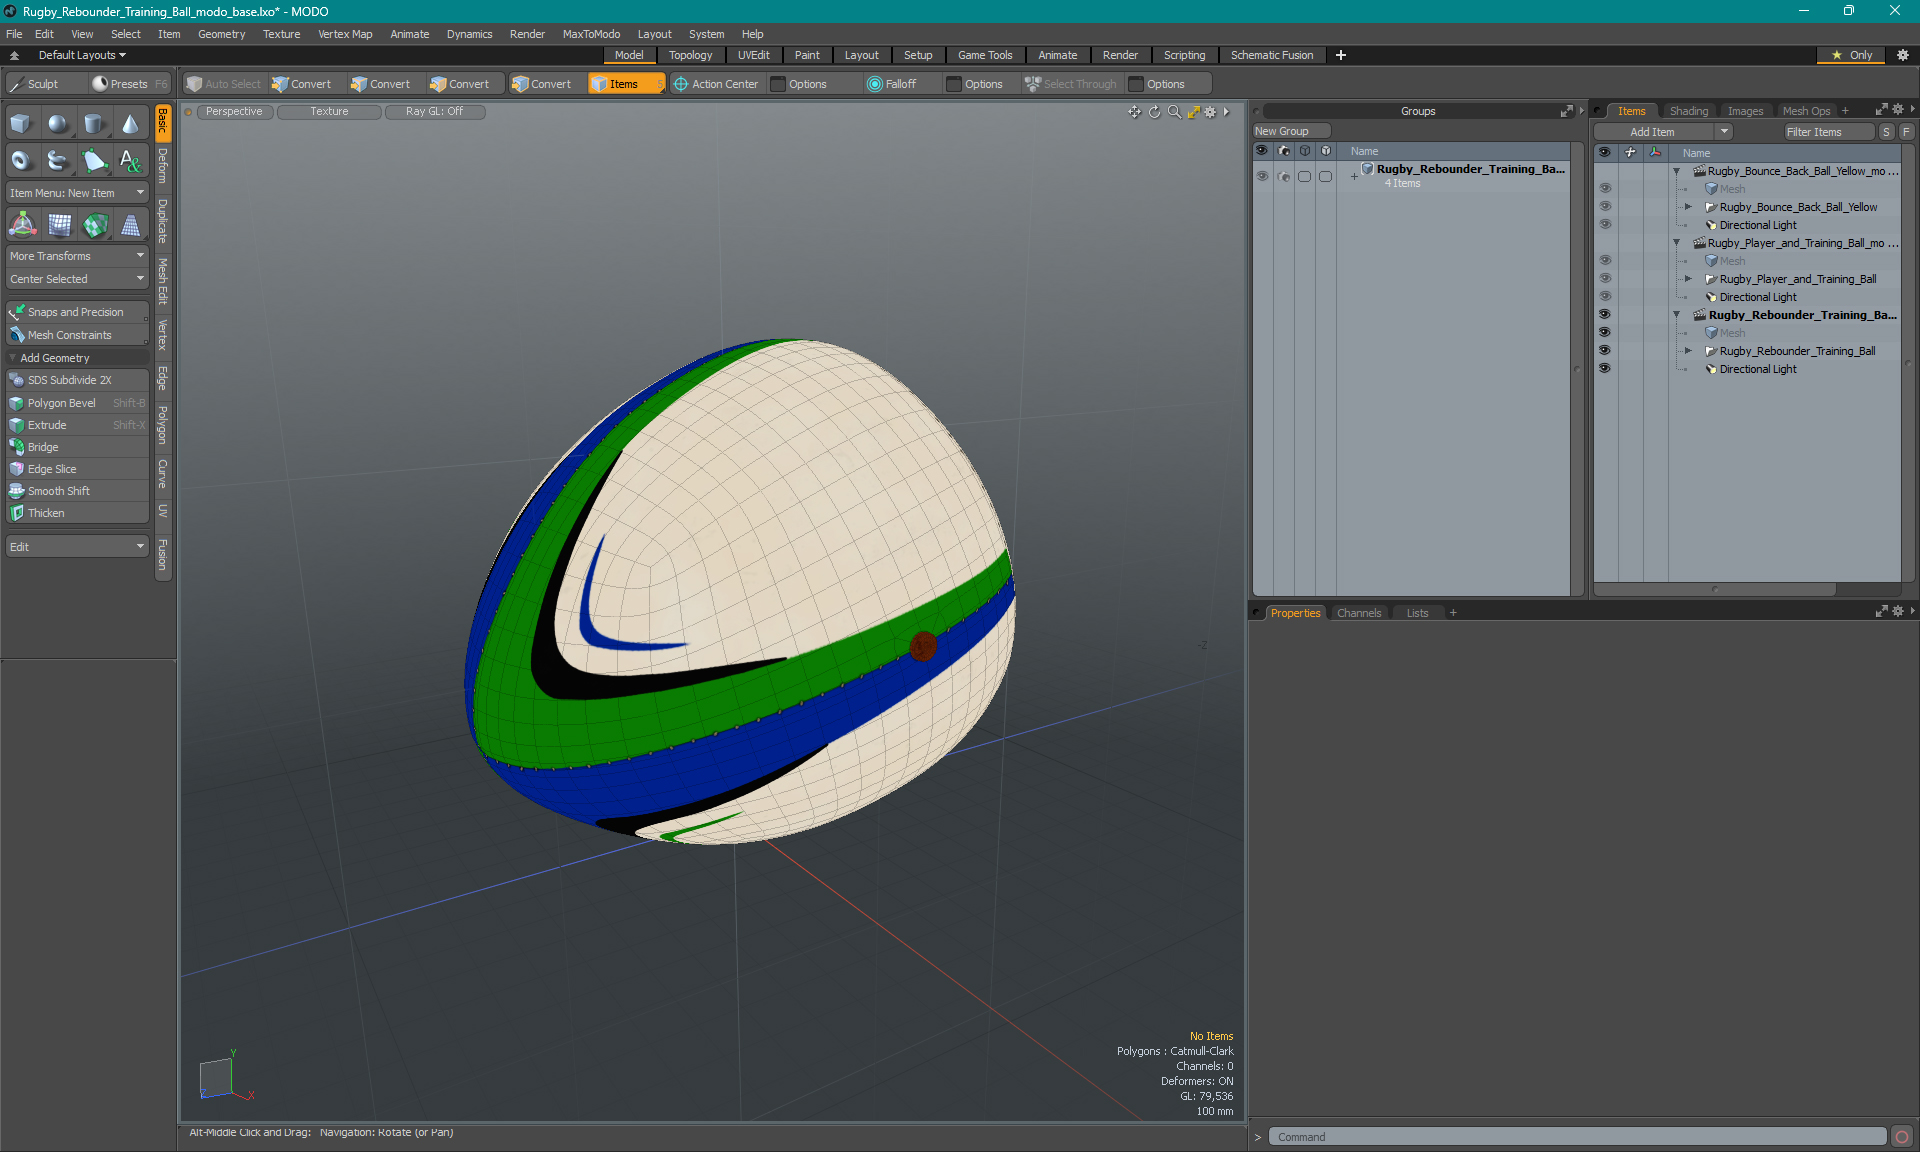Switch to Channels tab

click(1358, 613)
